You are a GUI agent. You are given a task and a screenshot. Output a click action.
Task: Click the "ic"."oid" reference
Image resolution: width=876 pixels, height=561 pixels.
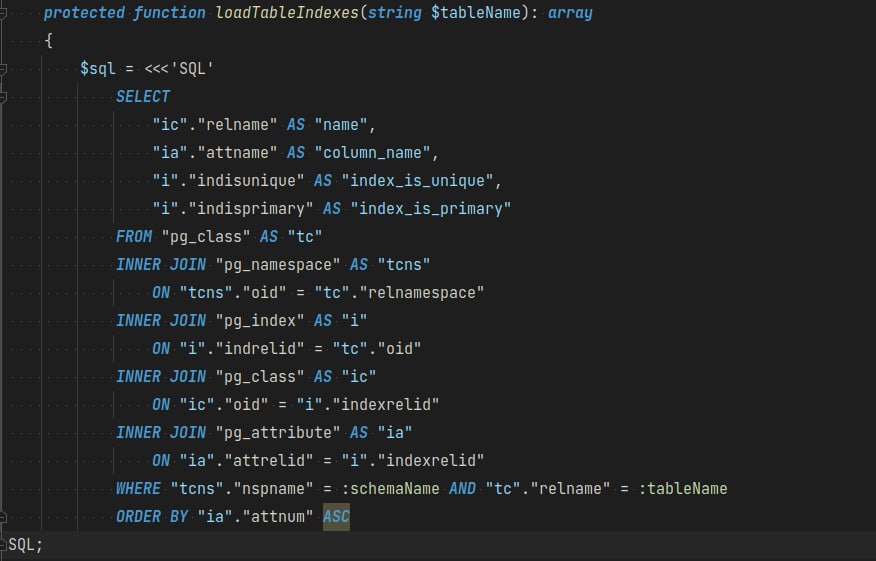[x=224, y=404]
